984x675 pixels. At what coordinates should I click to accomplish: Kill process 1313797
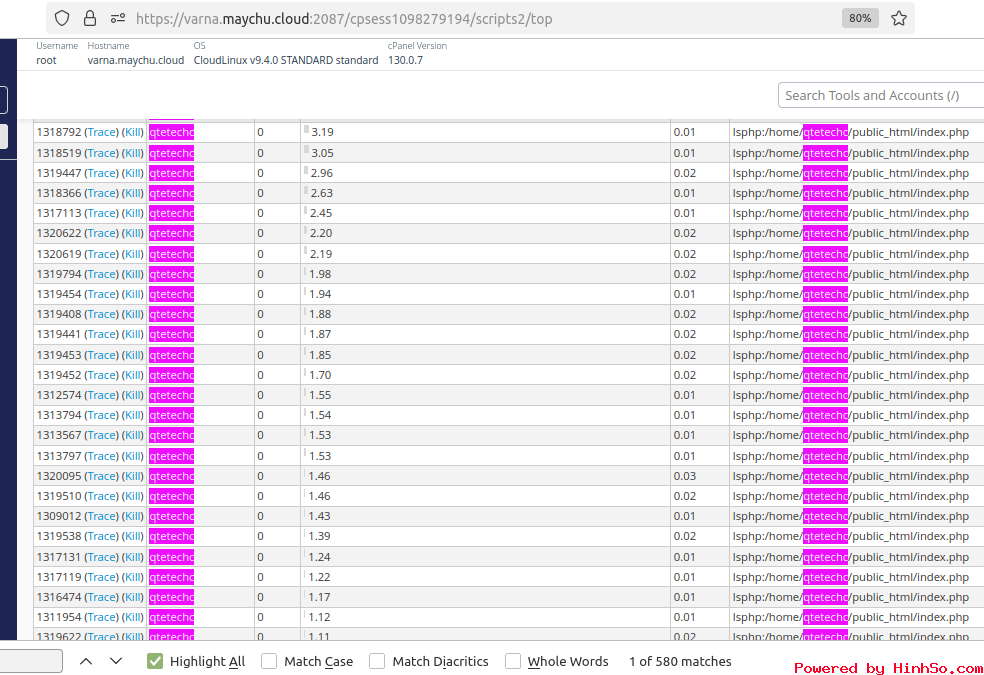click(132, 456)
